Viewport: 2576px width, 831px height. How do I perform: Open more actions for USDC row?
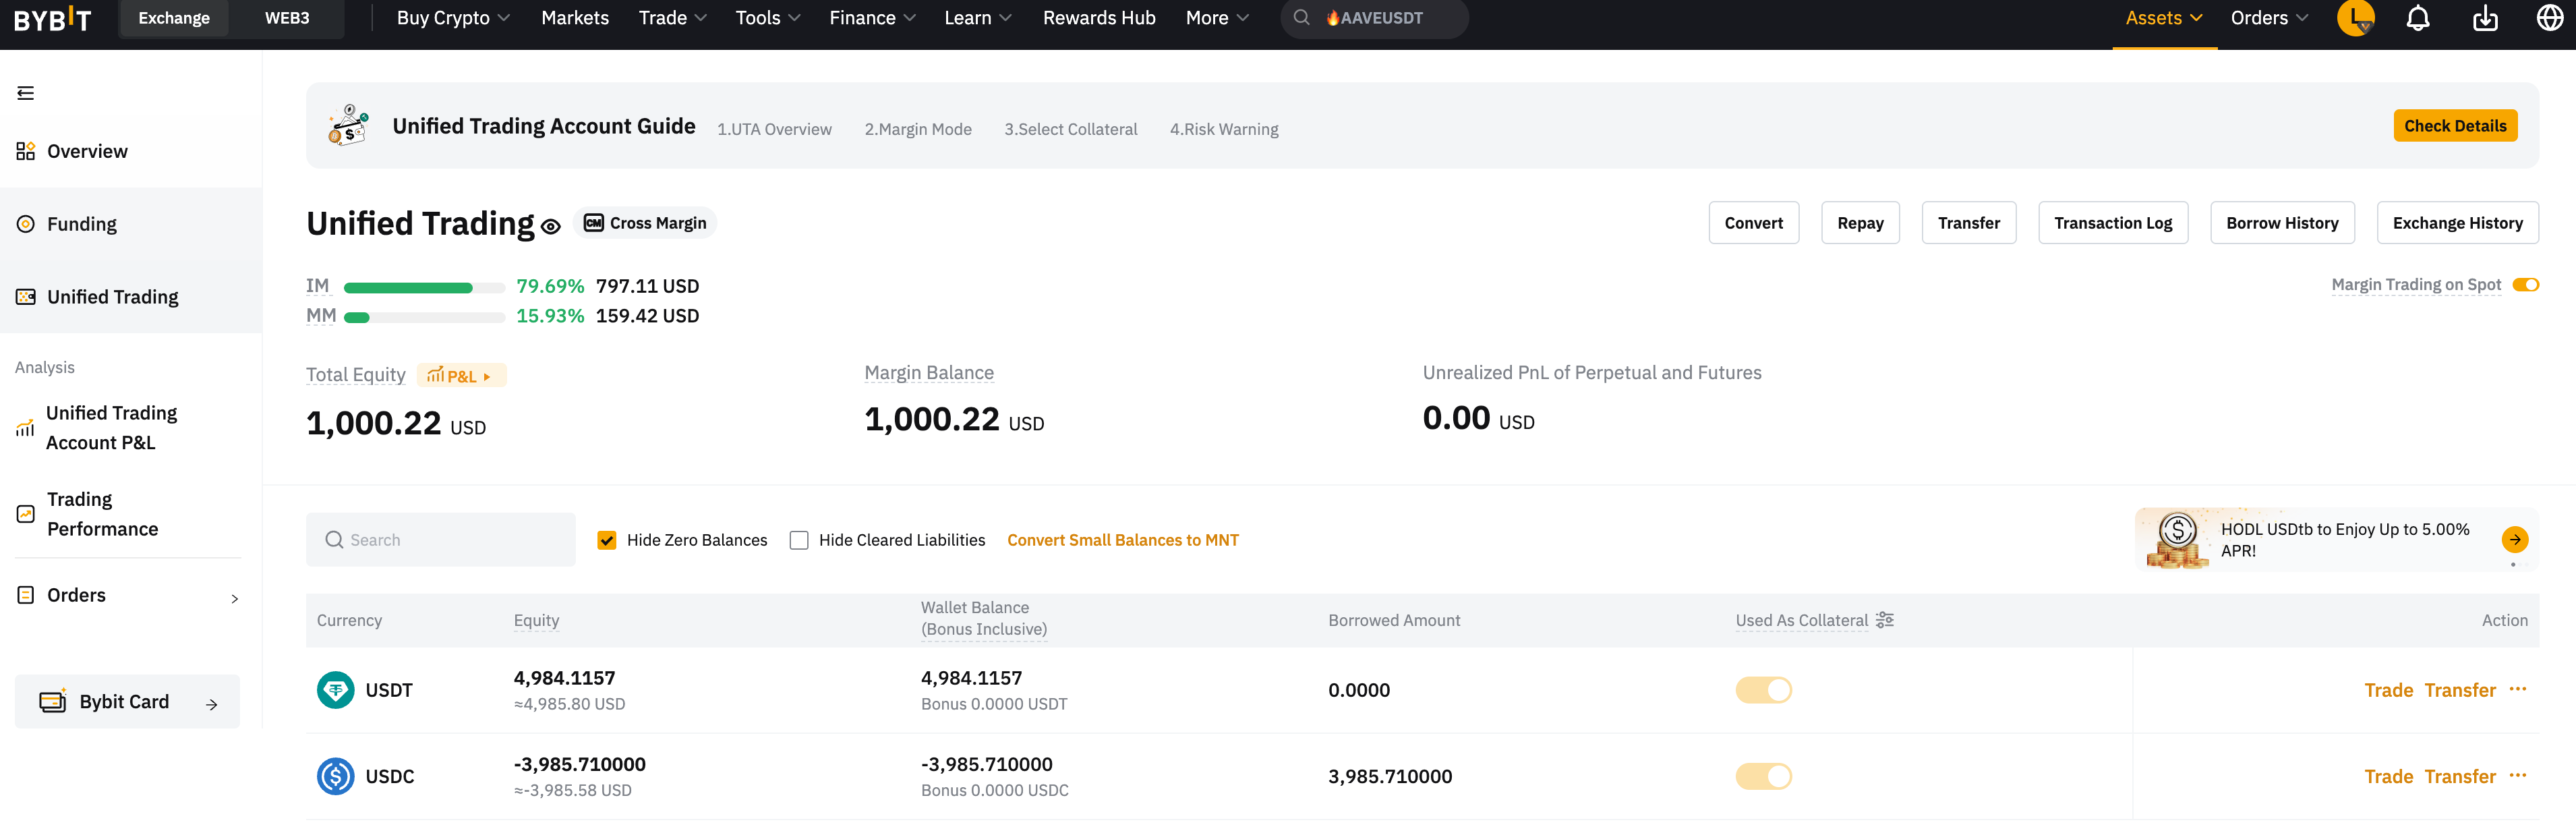click(x=2518, y=775)
